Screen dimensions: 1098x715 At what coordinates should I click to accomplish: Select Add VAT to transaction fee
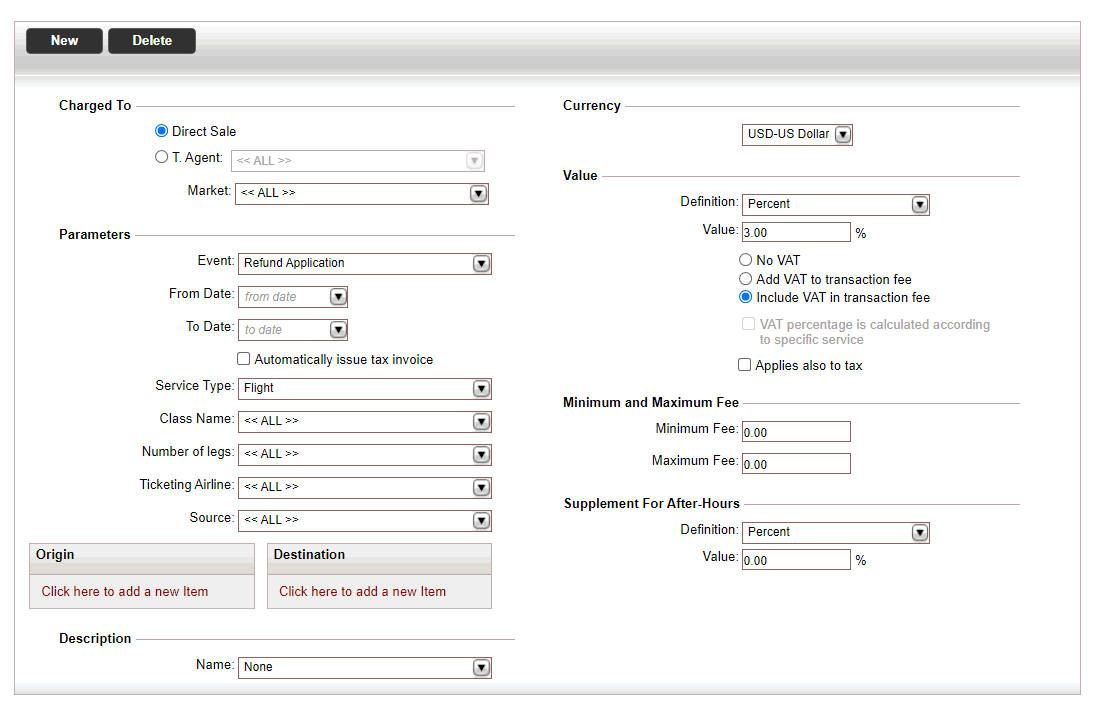pyautogui.click(x=746, y=279)
